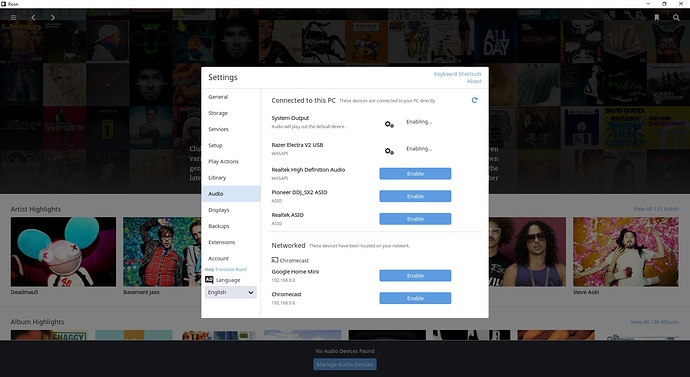Enable the Realtek ASIO device
Screen dimensions: 690x377
415,219
